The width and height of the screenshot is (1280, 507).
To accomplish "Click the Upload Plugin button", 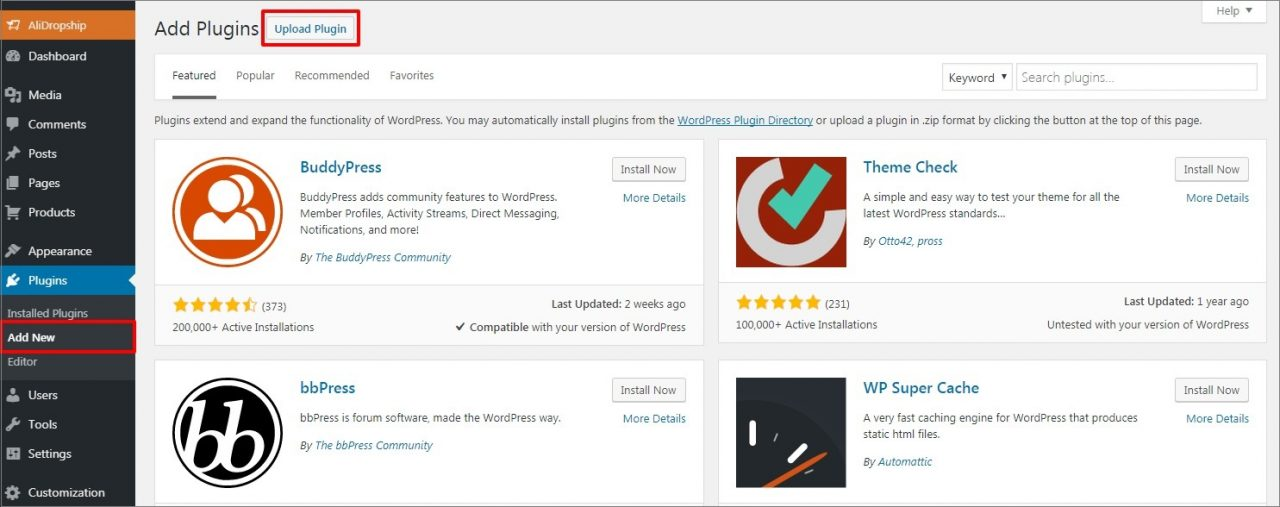I will (x=310, y=29).
